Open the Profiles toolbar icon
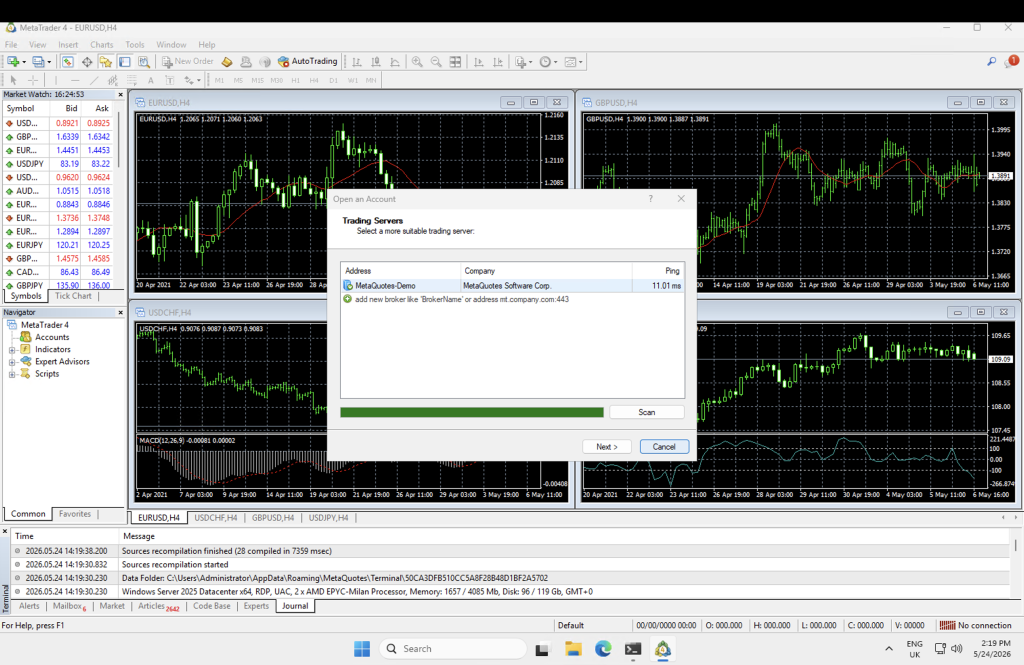1024x665 pixels. pyautogui.click(x=38, y=61)
